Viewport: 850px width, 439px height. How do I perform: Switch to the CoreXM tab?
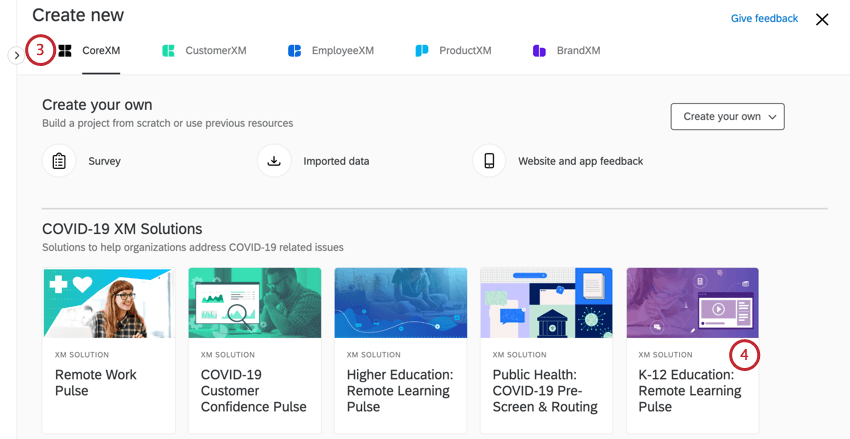[x=101, y=51]
